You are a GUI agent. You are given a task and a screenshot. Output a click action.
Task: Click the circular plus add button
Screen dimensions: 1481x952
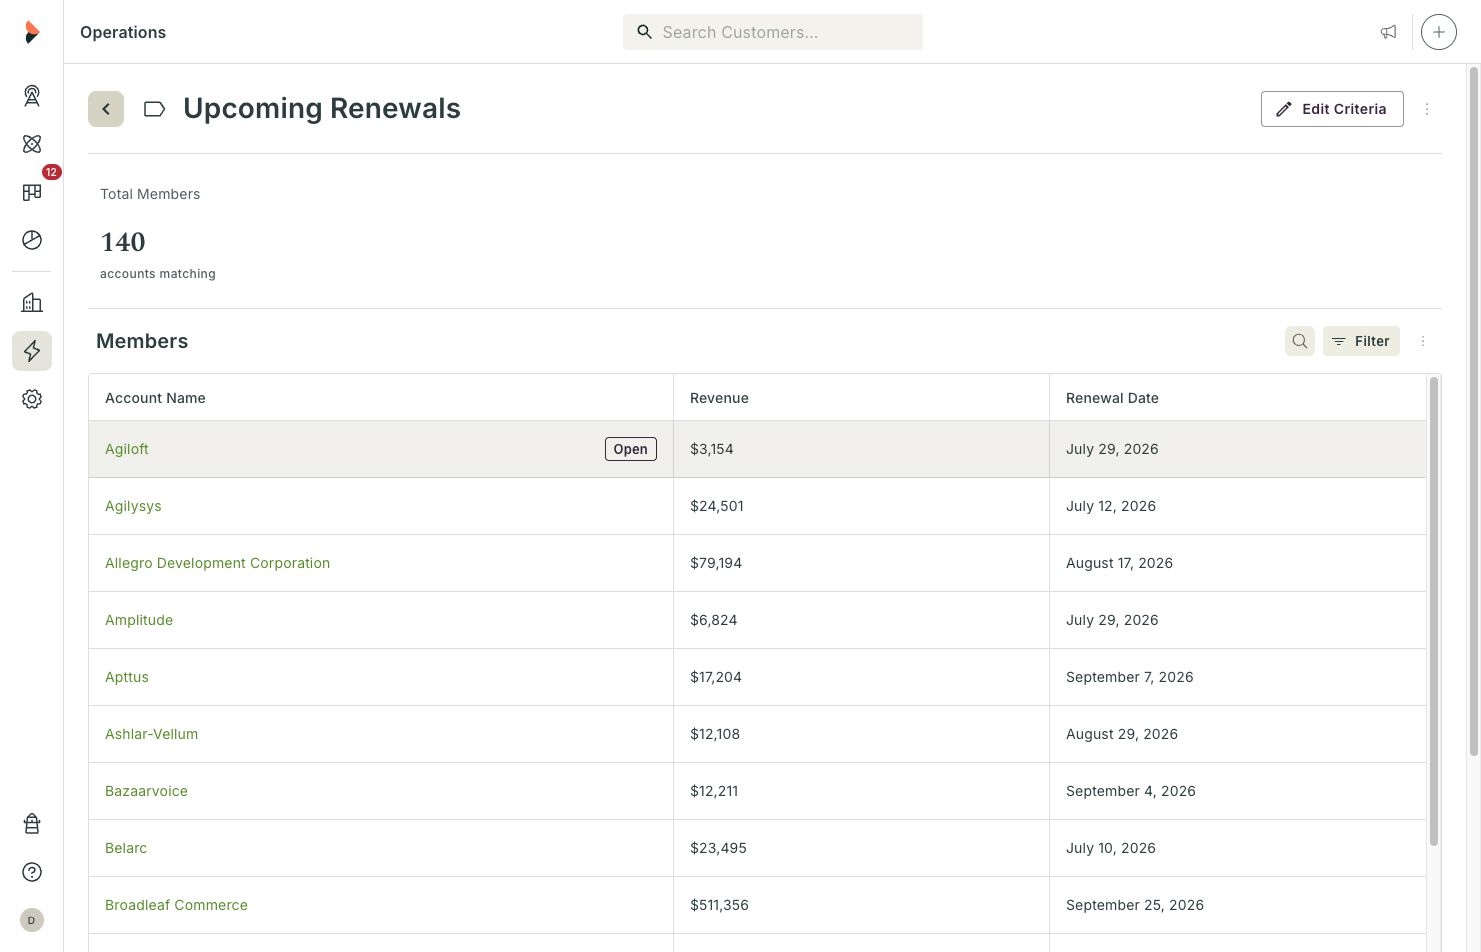[1439, 32]
